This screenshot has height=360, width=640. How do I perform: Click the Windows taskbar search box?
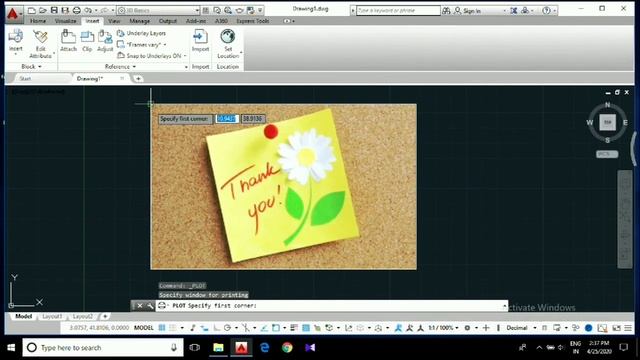click(103, 348)
